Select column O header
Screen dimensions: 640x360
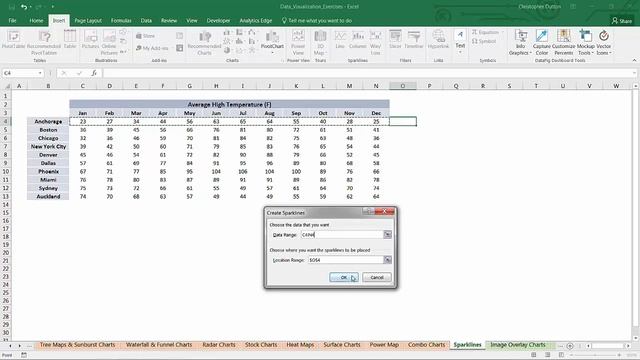(402, 86)
